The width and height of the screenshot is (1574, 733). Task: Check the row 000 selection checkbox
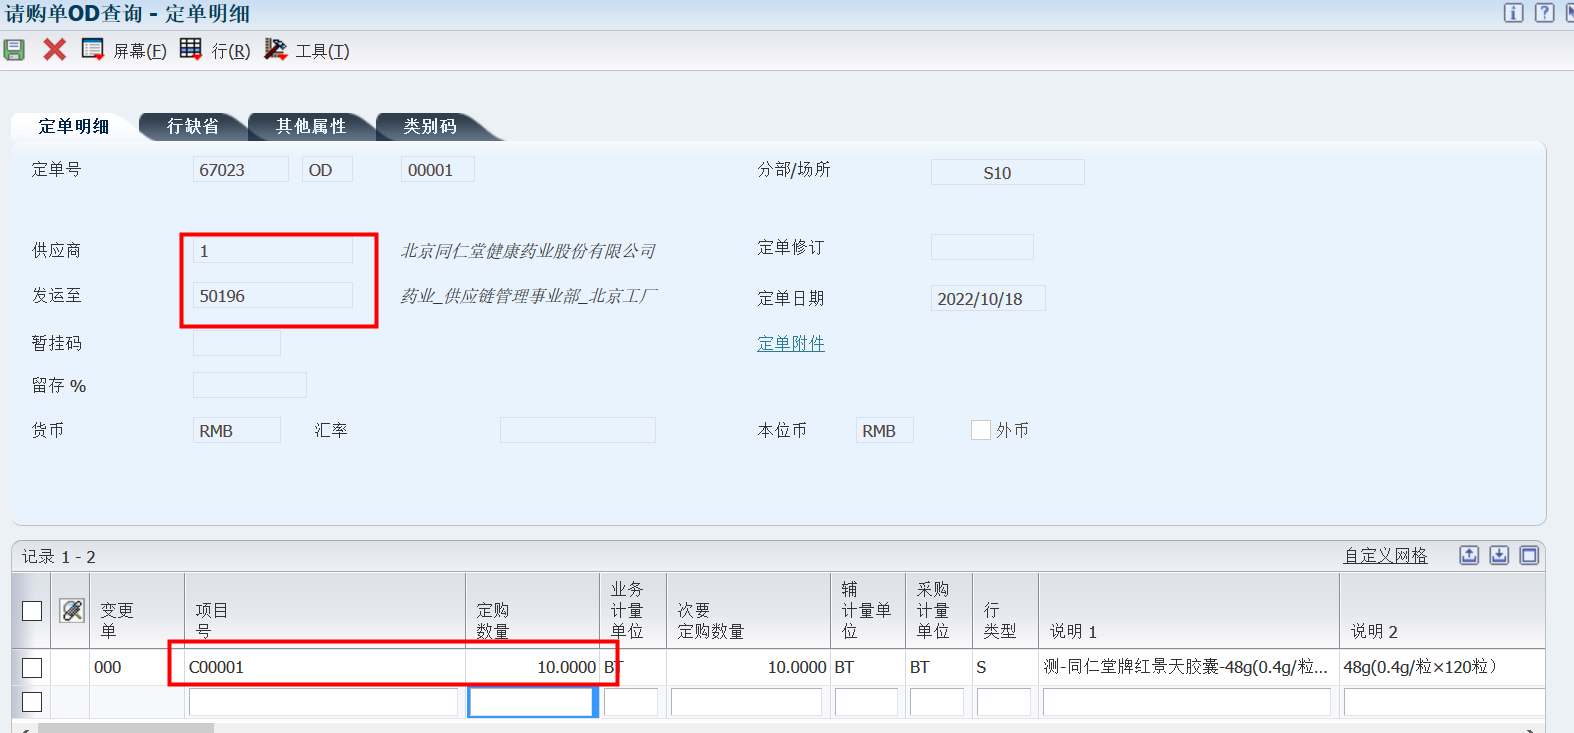(32, 667)
